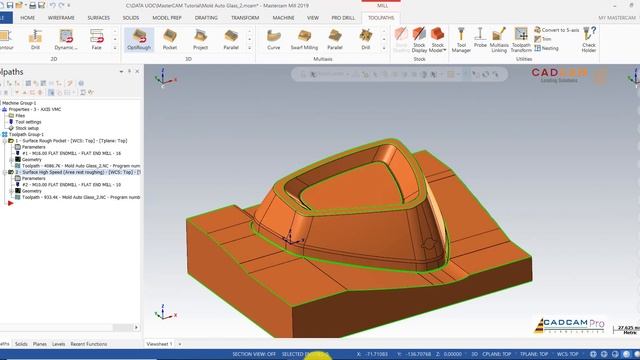The height and width of the screenshot is (360, 640).
Task: Open Toolpath Transform
Action: (521, 40)
